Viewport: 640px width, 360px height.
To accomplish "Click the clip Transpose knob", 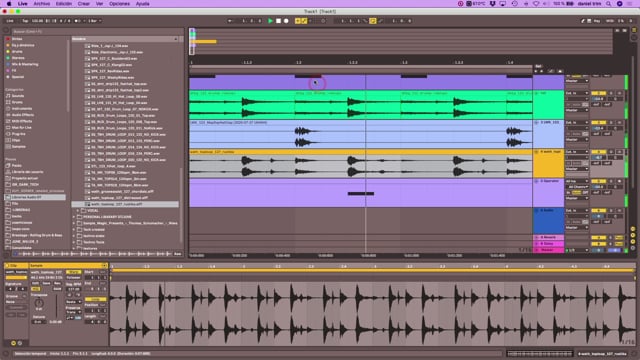I will 39,303.
